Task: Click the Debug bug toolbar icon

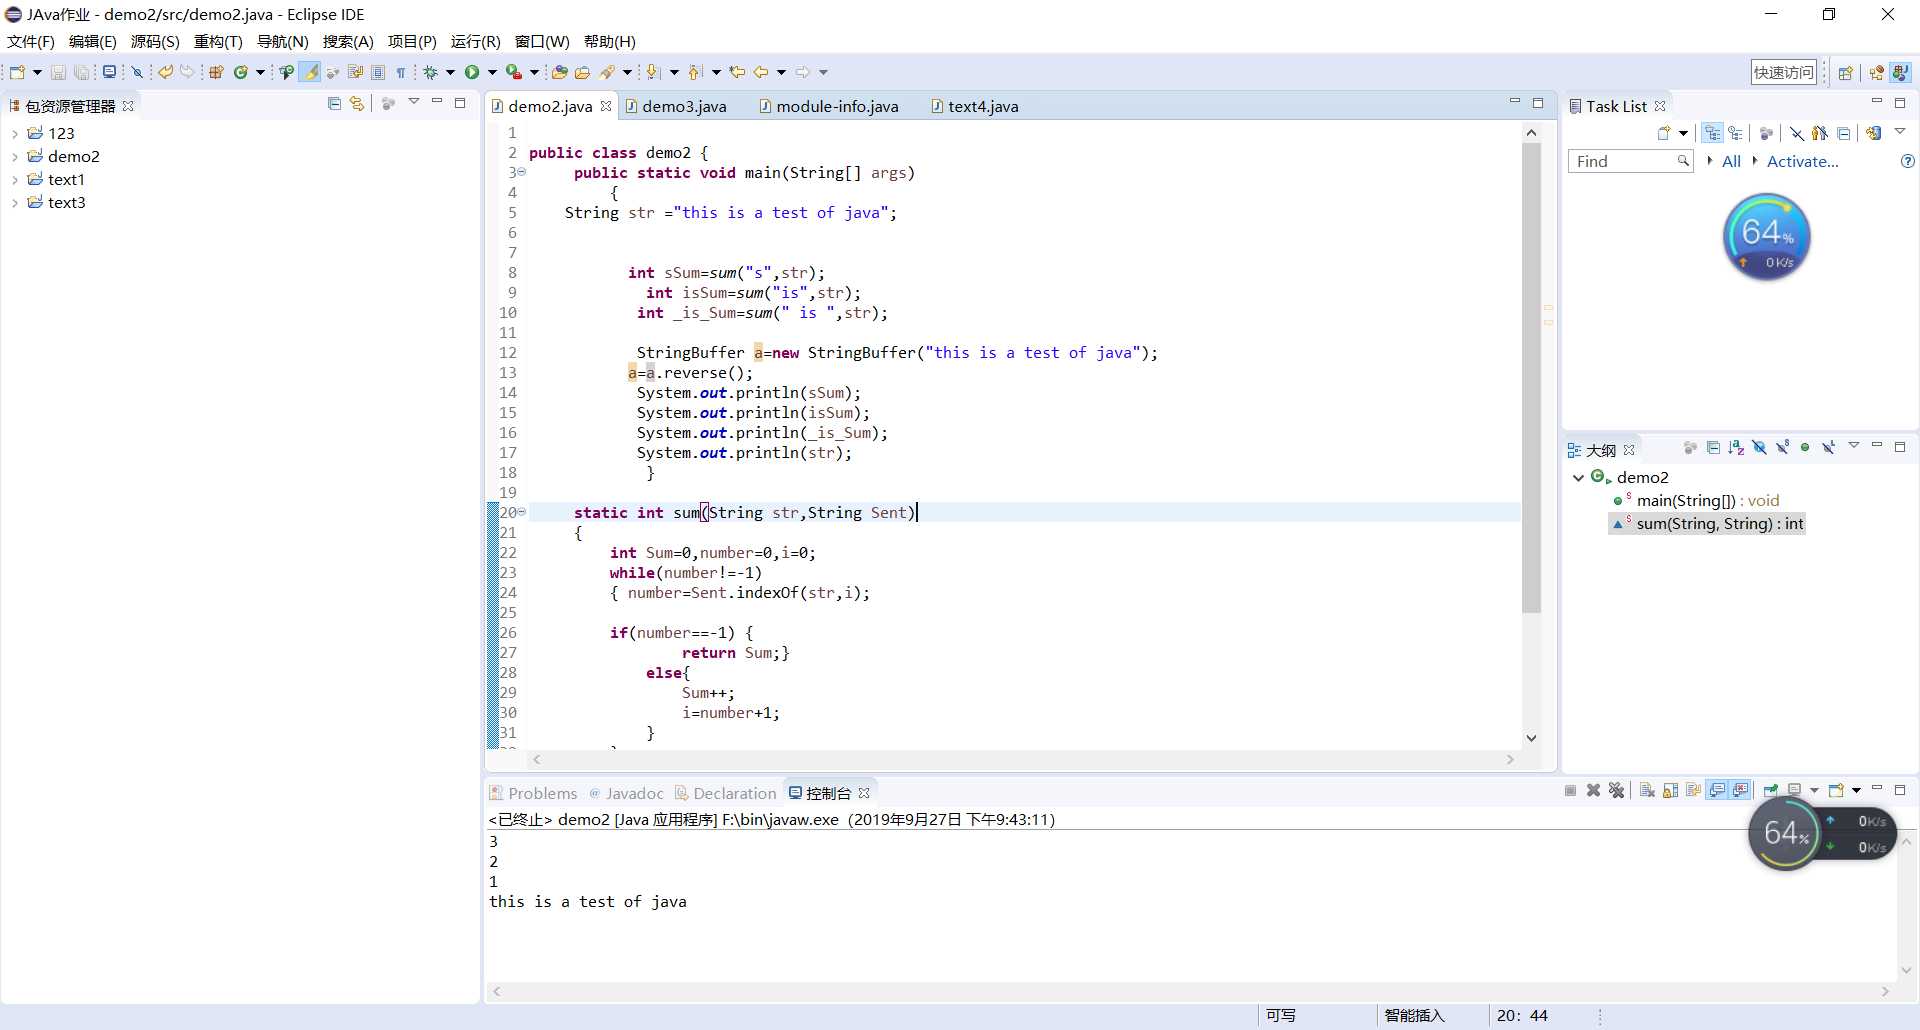Action: coord(430,72)
